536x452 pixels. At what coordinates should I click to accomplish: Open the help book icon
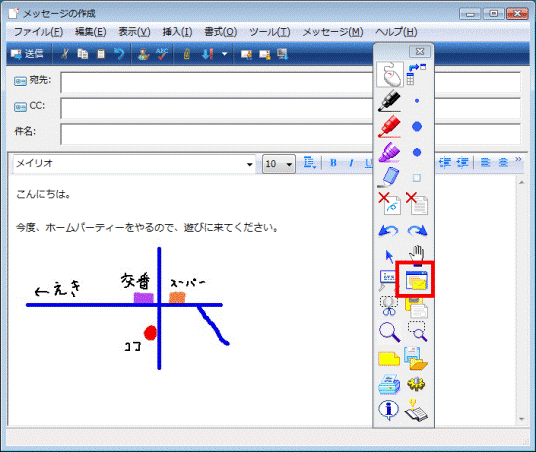[416, 410]
